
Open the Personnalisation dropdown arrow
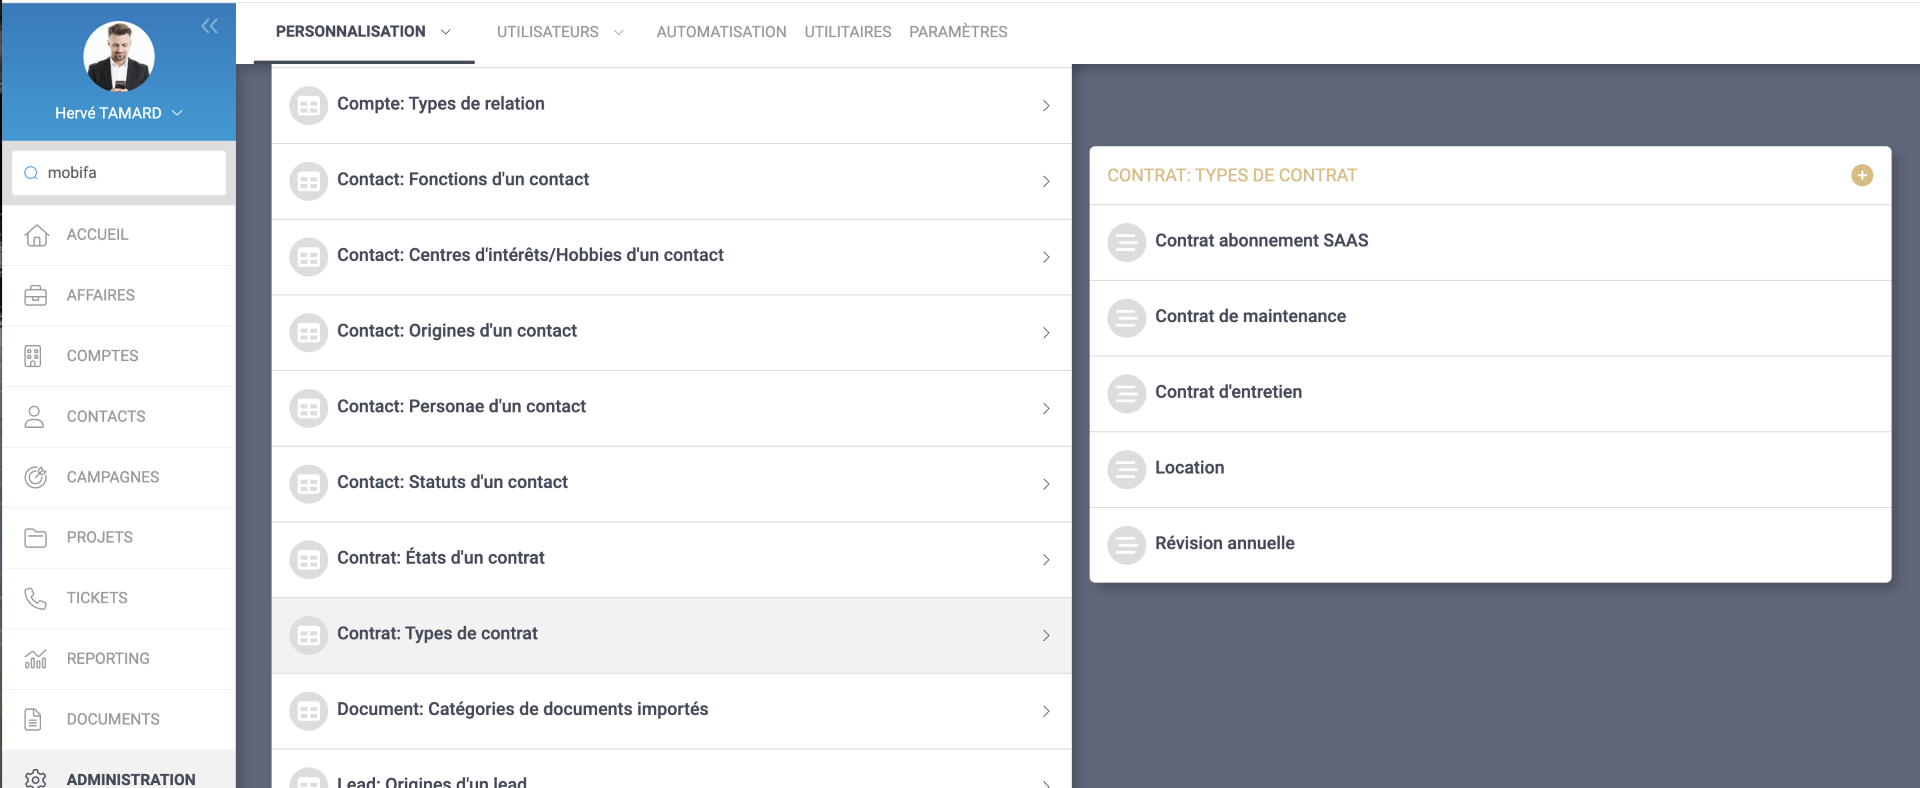pyautogui.click(x=446, y=32)
